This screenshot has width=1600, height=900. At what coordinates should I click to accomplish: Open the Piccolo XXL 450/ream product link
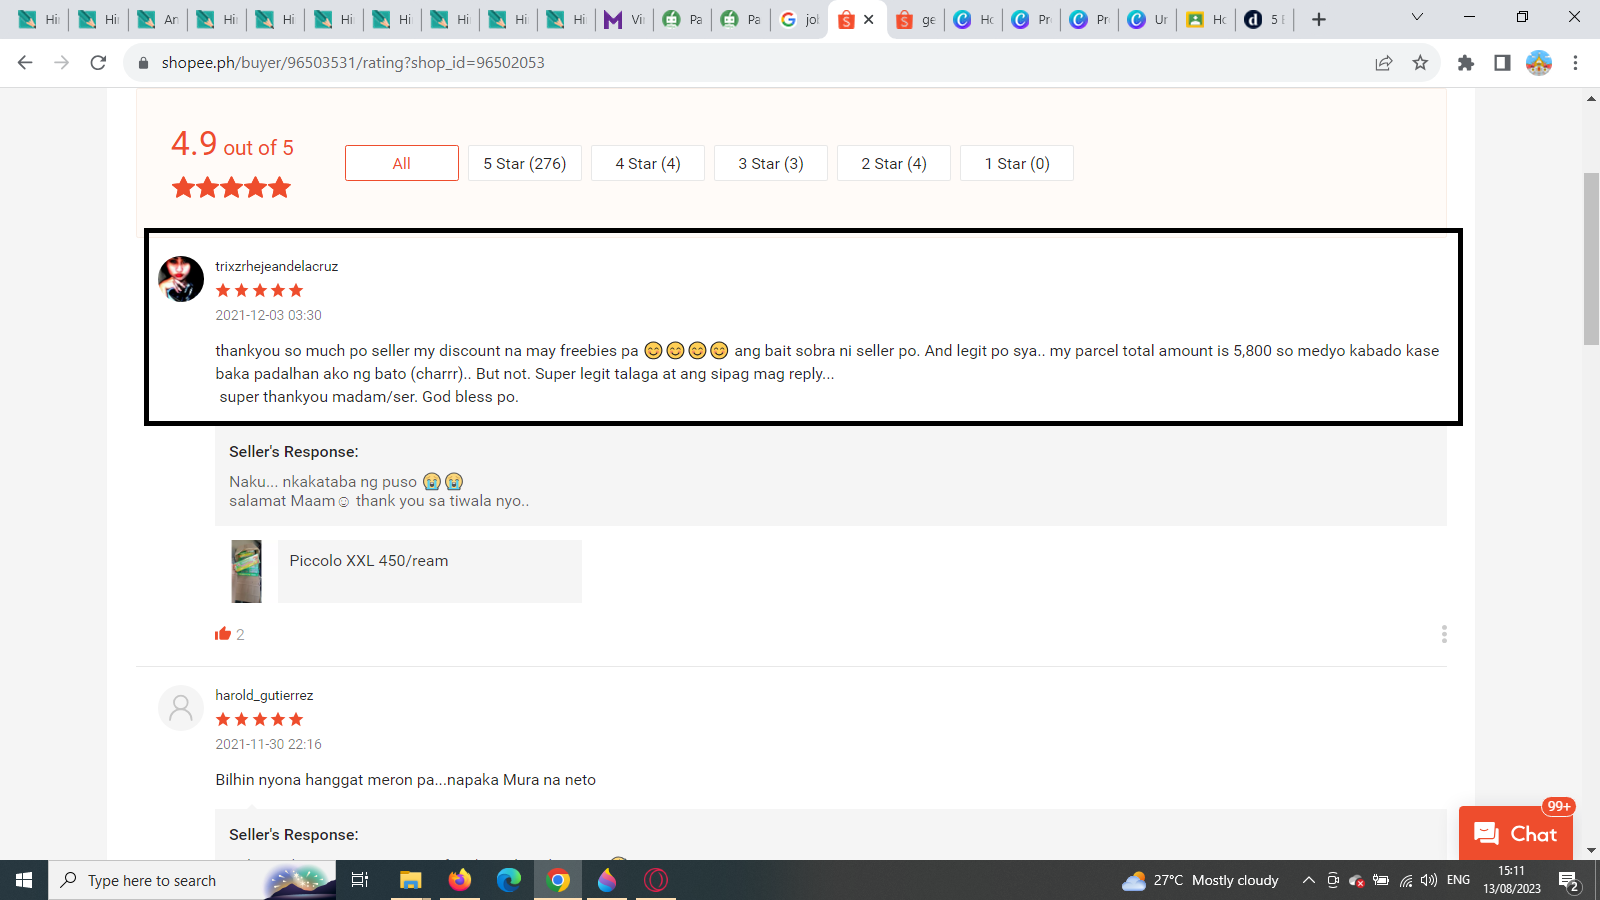point(430,571)
